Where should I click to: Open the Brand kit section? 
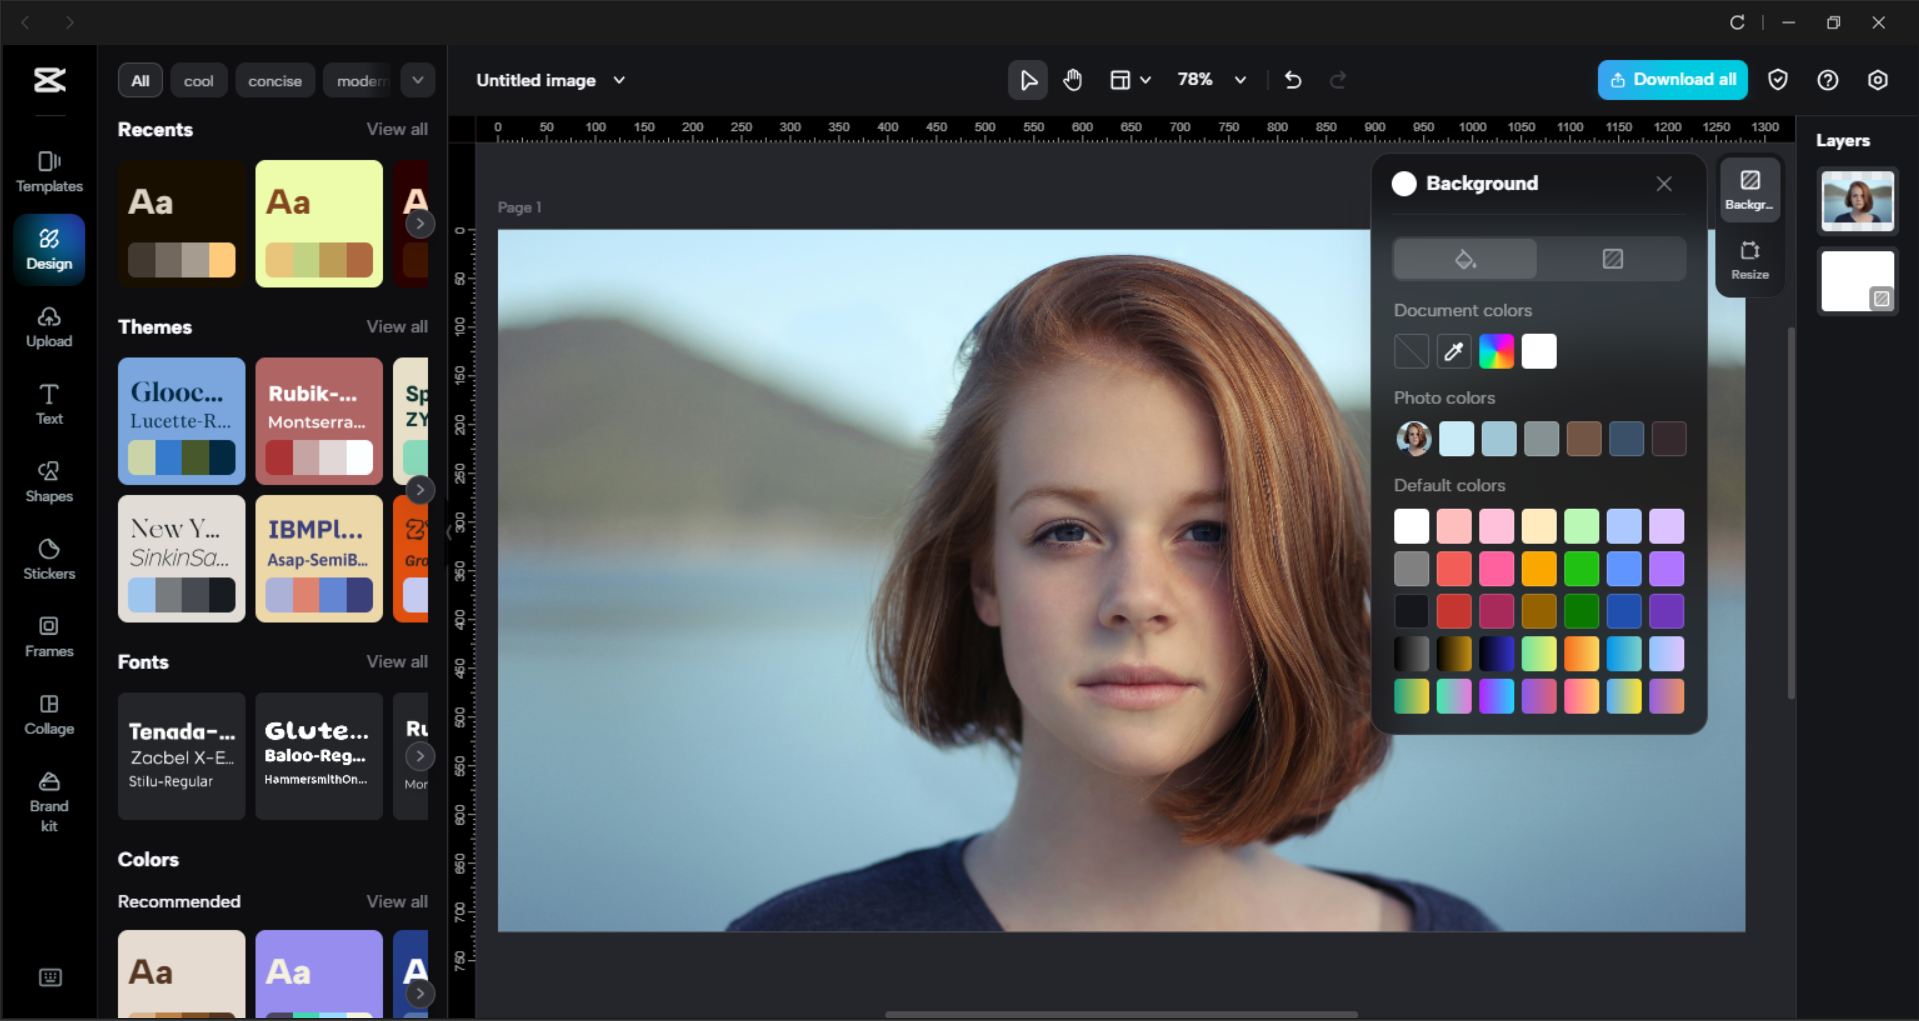click(48, 798)
